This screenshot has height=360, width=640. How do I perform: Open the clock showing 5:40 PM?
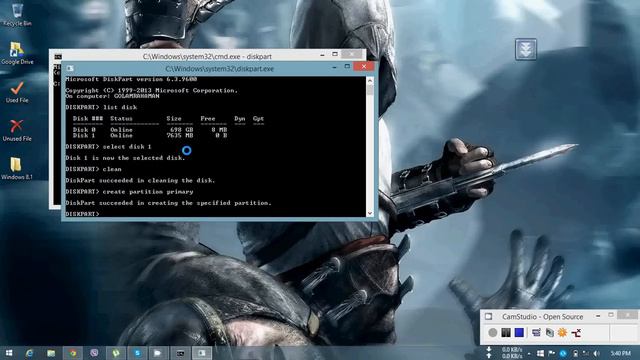(x=620, y=353)
